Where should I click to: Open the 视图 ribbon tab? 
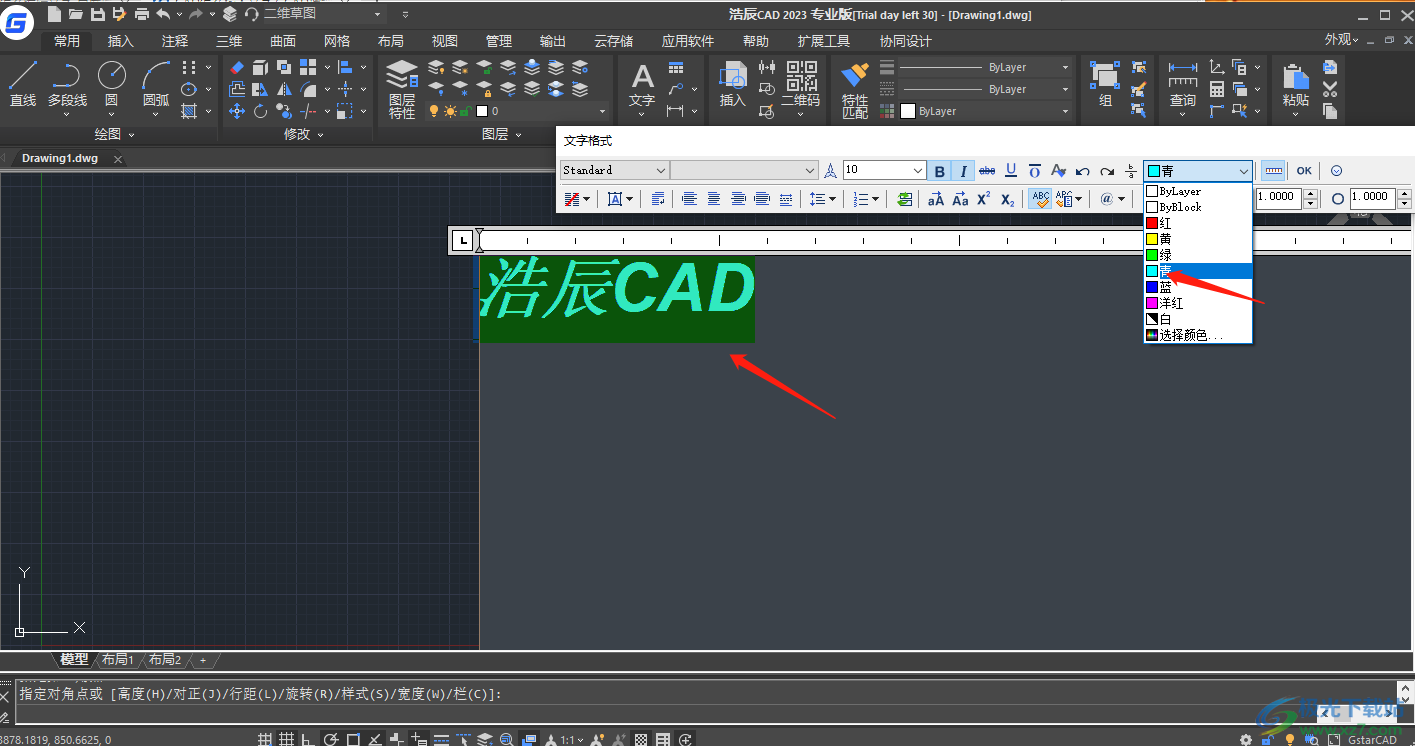coord(445,41)
